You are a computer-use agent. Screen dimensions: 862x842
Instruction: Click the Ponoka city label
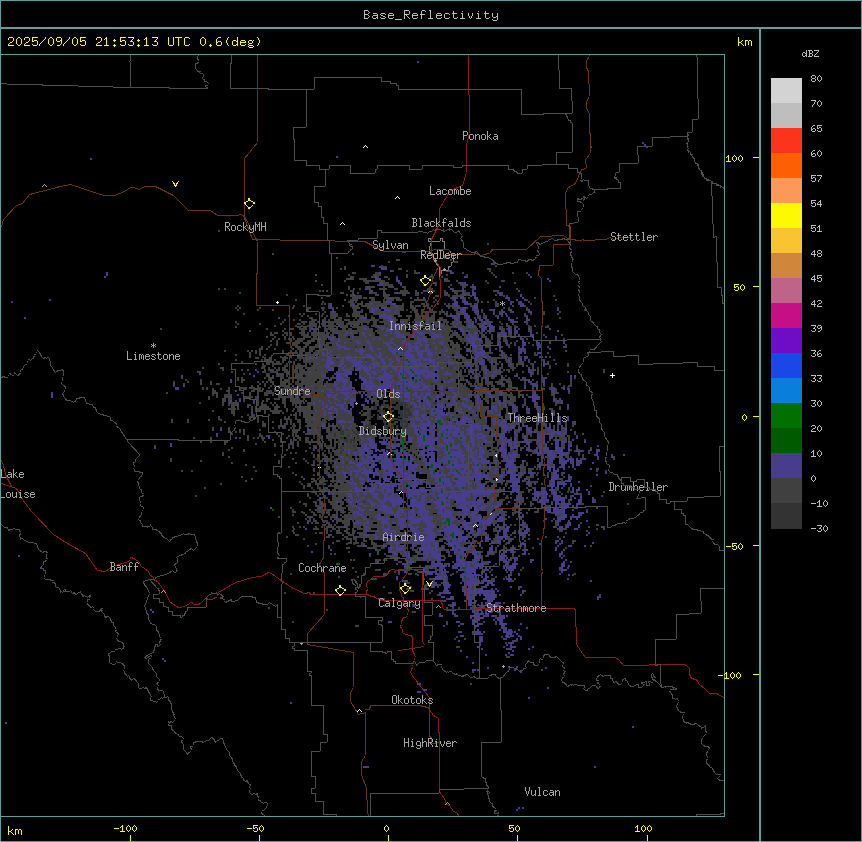(480, 136)
